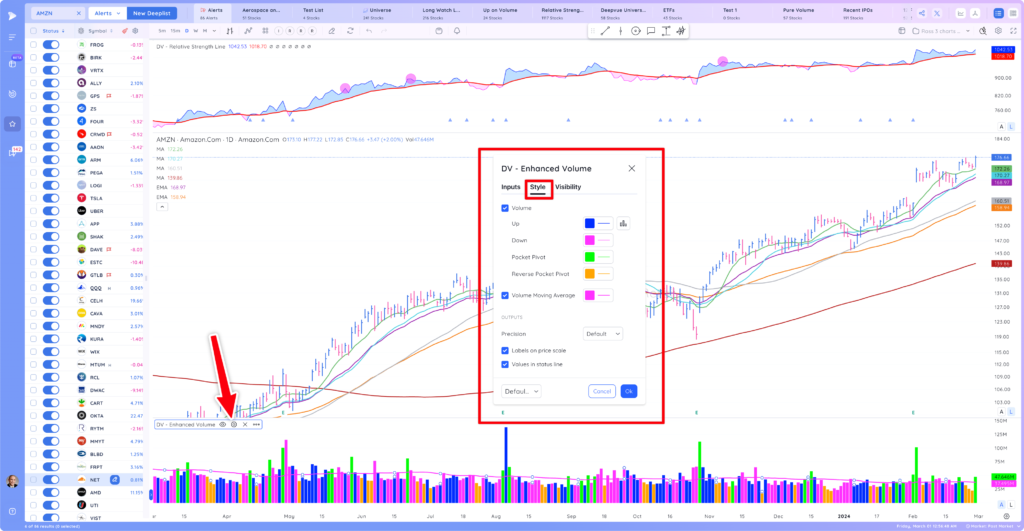The image size is (1024, 531).
Task: Change the Up volume color swatch
Action: [x=590, y=223]
